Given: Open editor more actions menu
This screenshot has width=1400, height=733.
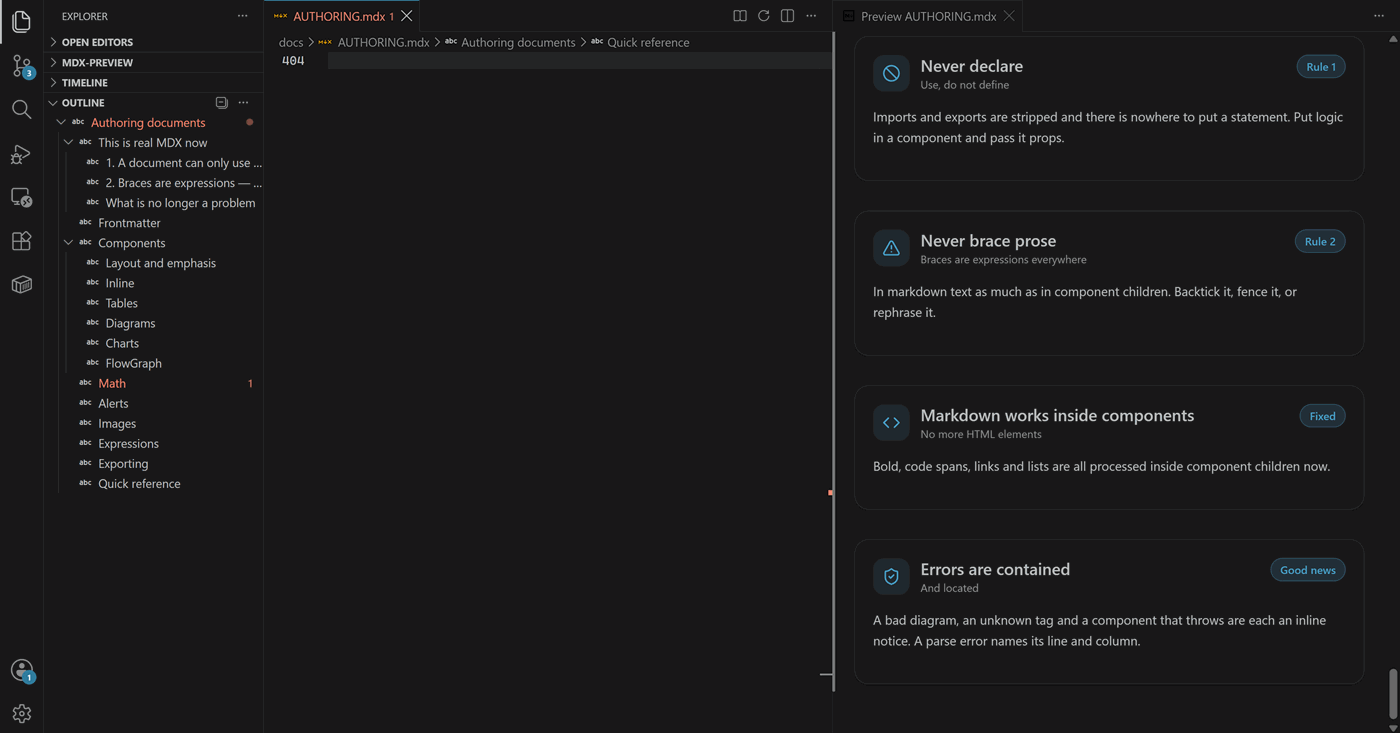Looking at the screenshot, I should coord(811,16).
